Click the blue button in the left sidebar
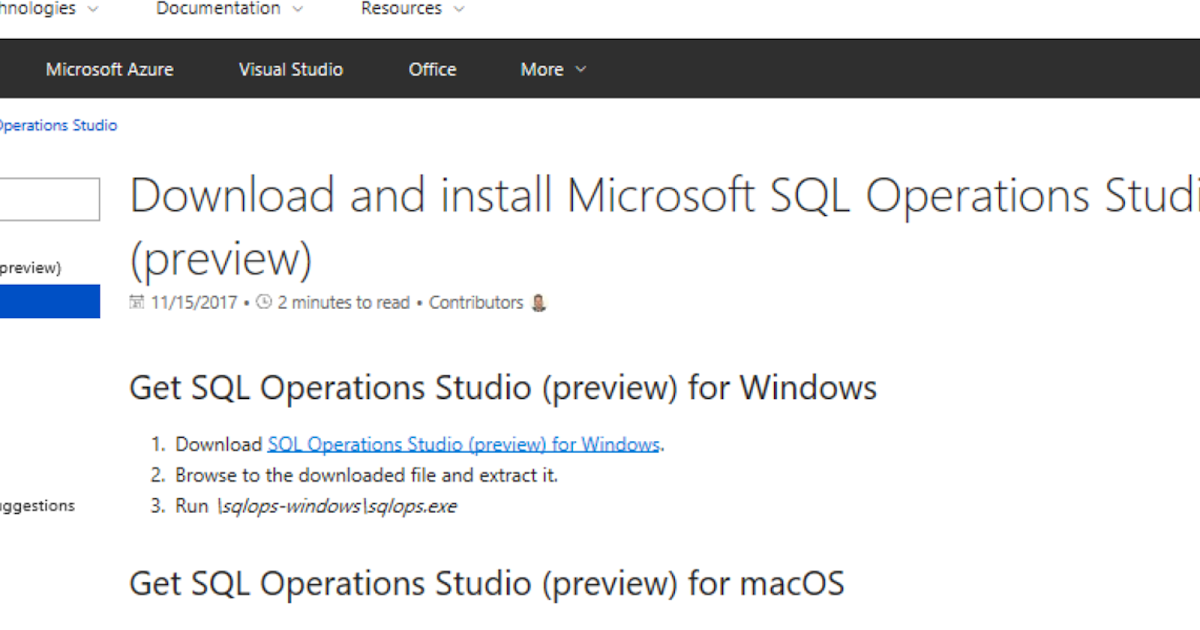 [50, 301]
